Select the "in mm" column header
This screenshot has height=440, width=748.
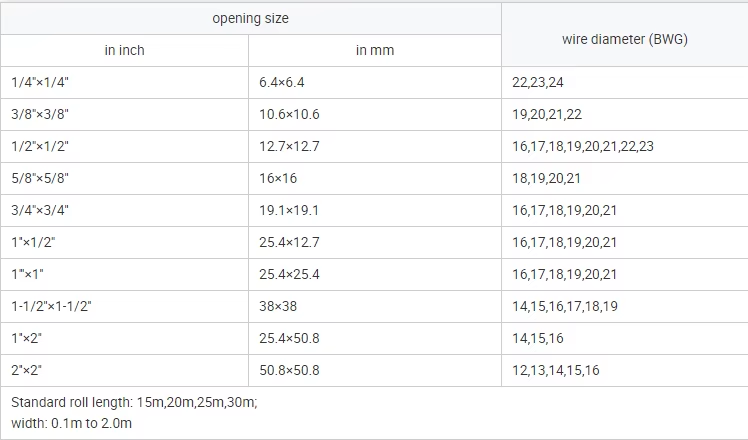tap(375, 50)
